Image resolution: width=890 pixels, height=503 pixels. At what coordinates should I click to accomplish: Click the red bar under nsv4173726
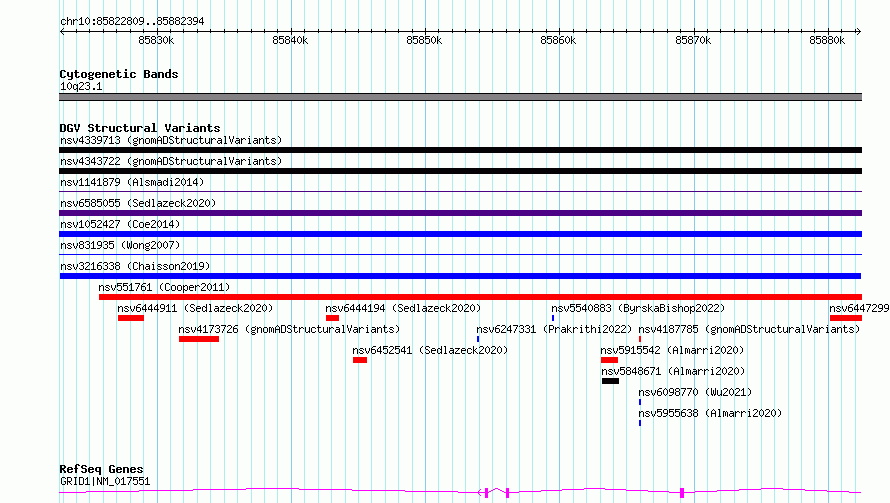click(x=199, y=339)
